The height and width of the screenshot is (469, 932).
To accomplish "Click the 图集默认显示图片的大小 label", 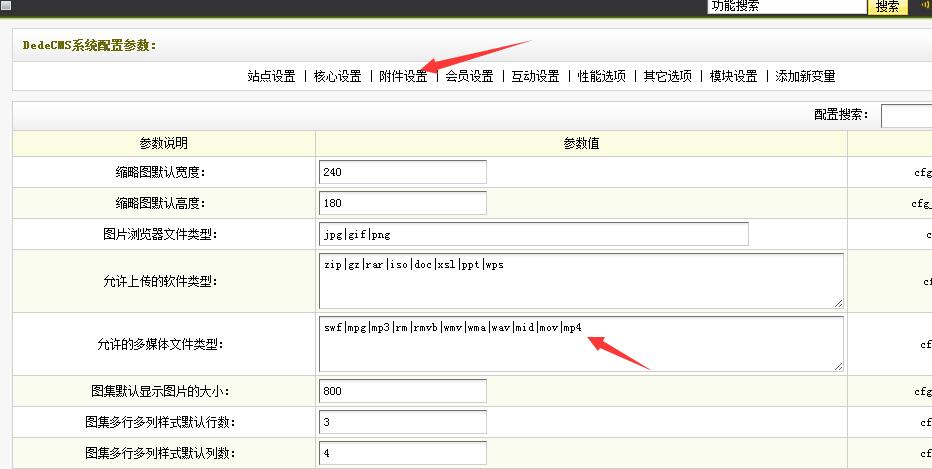I will (160, 391).
